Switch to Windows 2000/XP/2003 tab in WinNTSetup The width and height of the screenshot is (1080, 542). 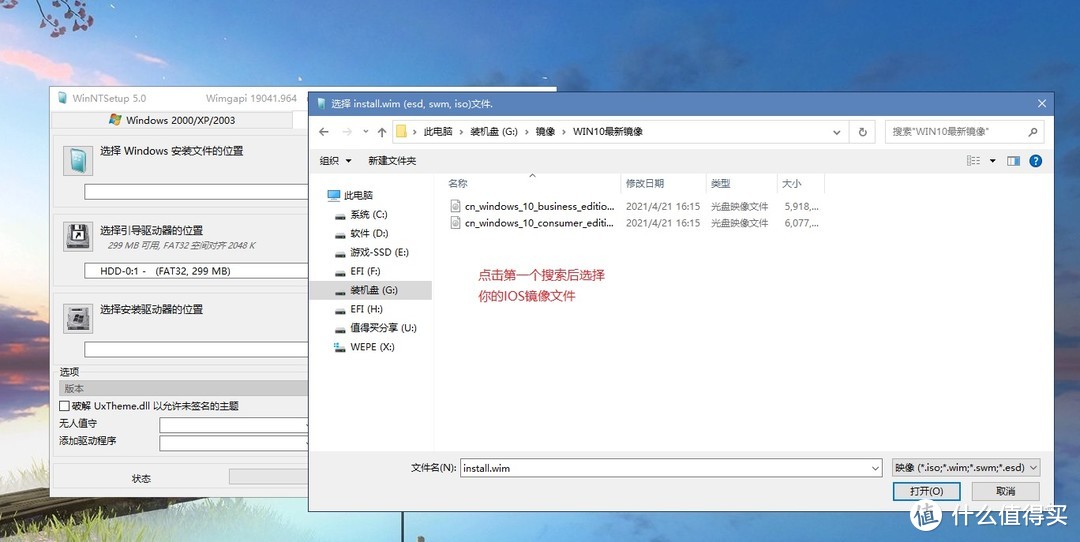coord(173,120)
